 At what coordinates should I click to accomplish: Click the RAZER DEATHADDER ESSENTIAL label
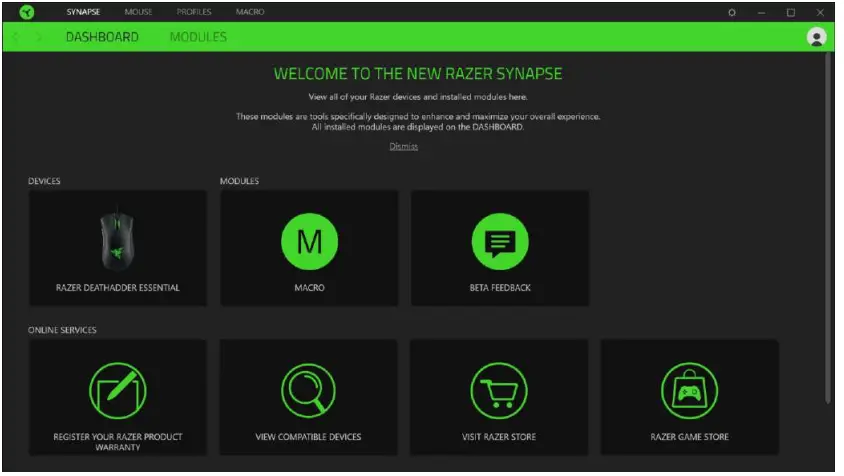(118, 290)
